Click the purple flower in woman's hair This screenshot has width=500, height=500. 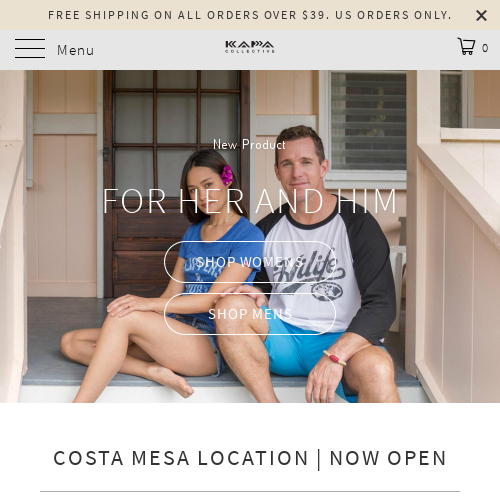click(x=228, y=175)
